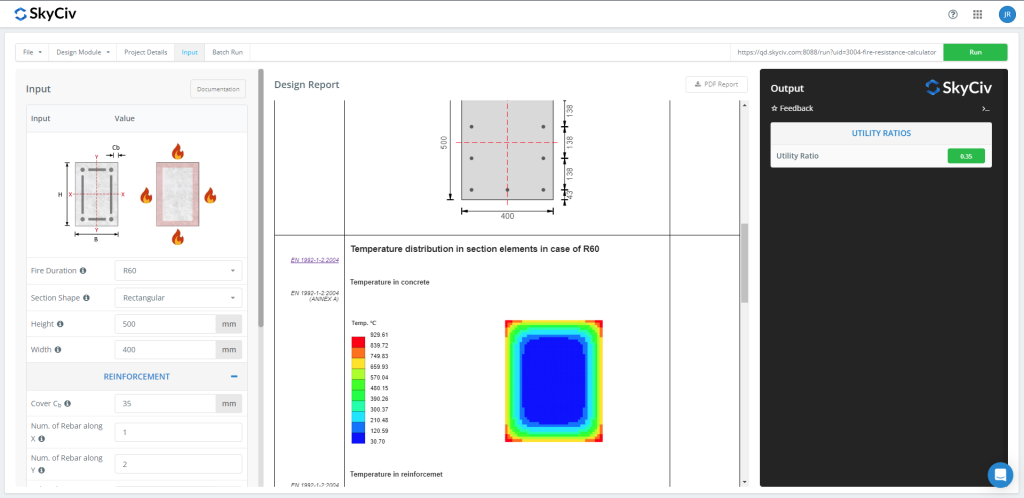
Task: Open the Design Module menu
Action: [83, 51]
